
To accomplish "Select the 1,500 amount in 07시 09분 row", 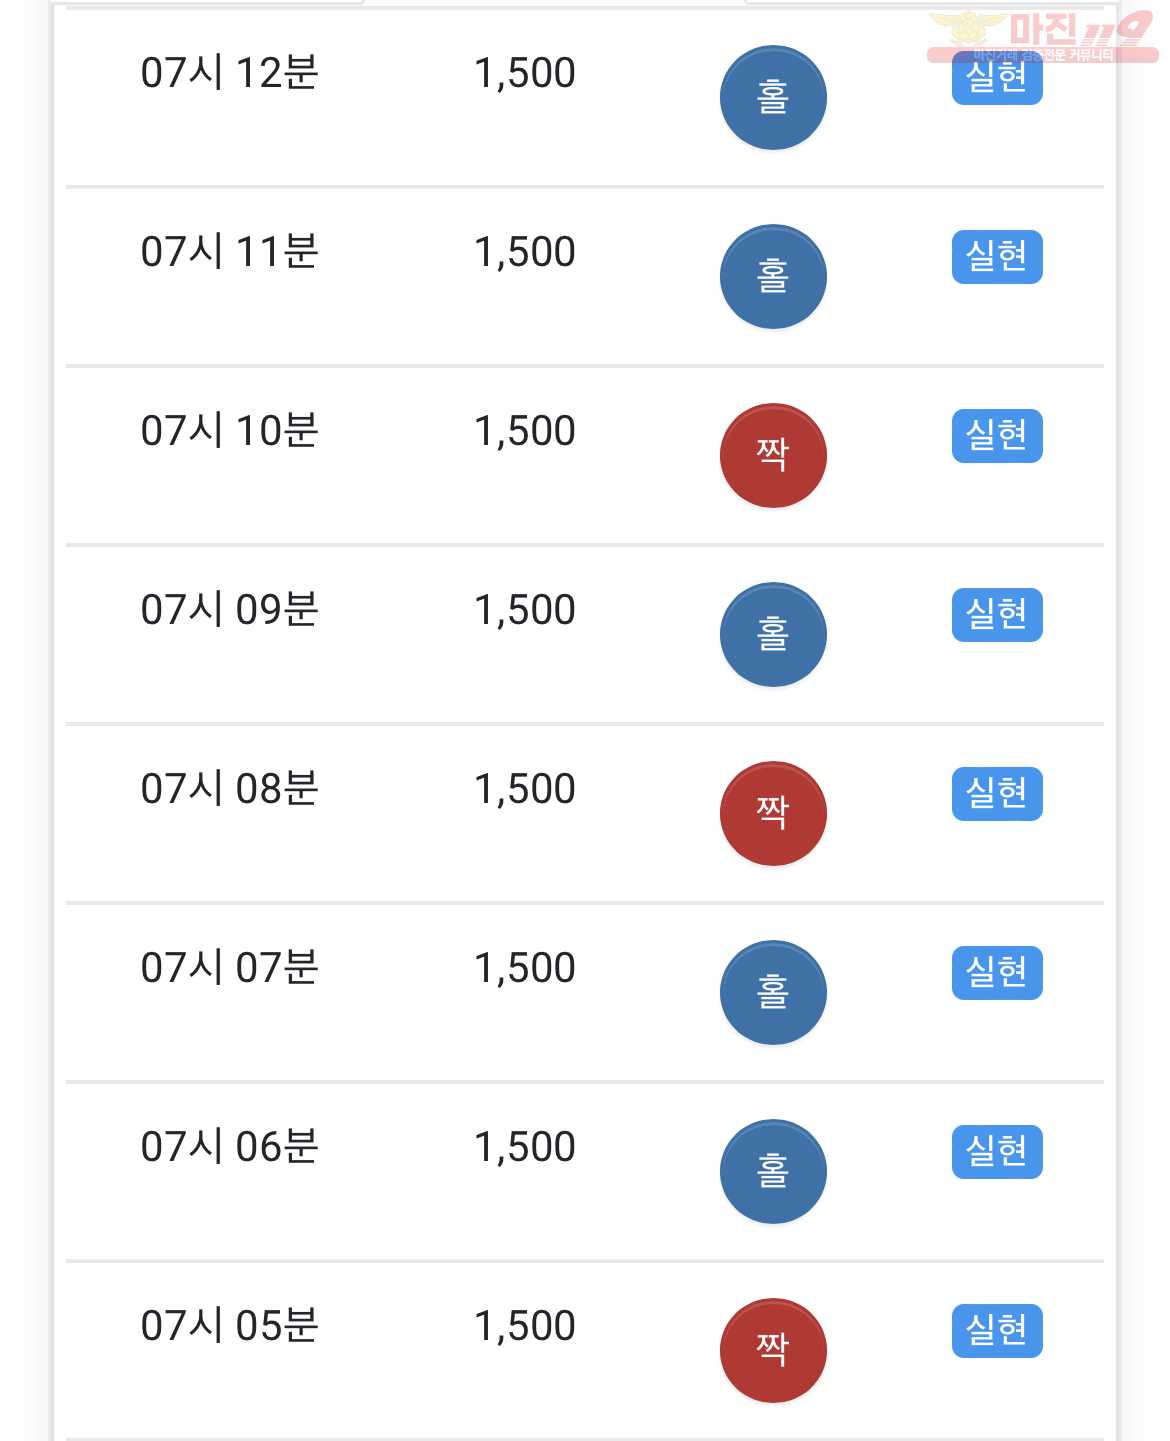I will 525,610.
